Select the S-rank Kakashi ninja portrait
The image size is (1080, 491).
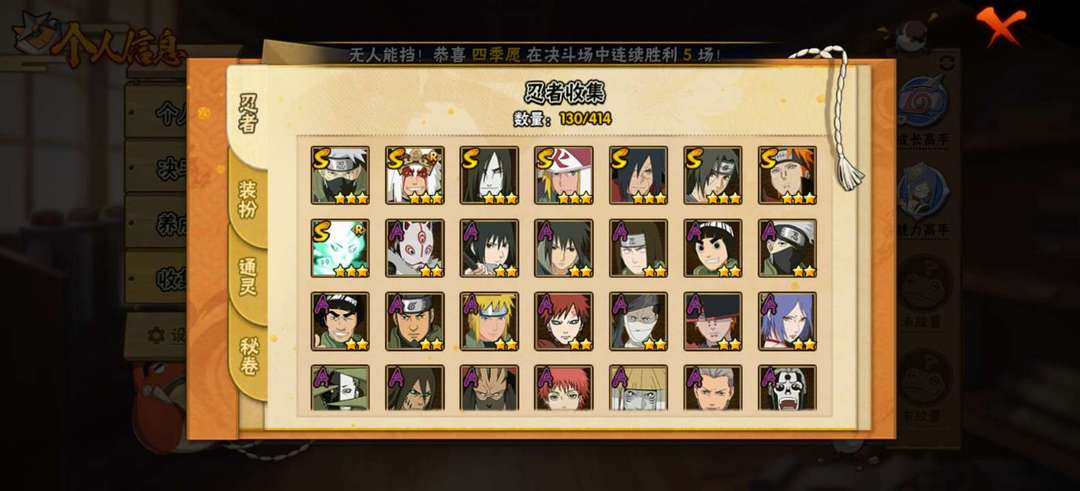tap(340, 175)
